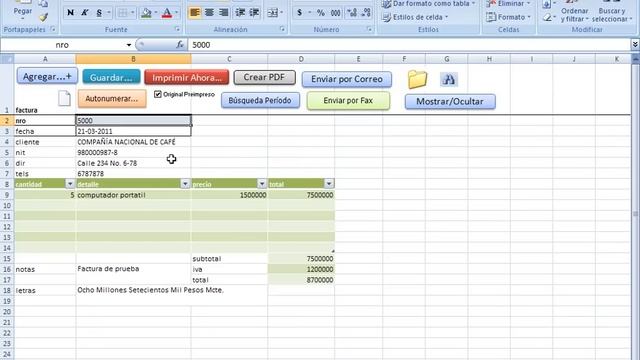Click the Select All corner box
The height and width of the screenshot is (360, 640).
pos(7,59)
